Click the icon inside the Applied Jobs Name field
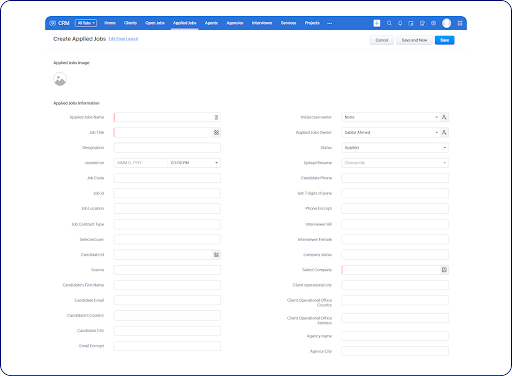Image resolution: width=512 pixels, height=376 pixels. 216,117
